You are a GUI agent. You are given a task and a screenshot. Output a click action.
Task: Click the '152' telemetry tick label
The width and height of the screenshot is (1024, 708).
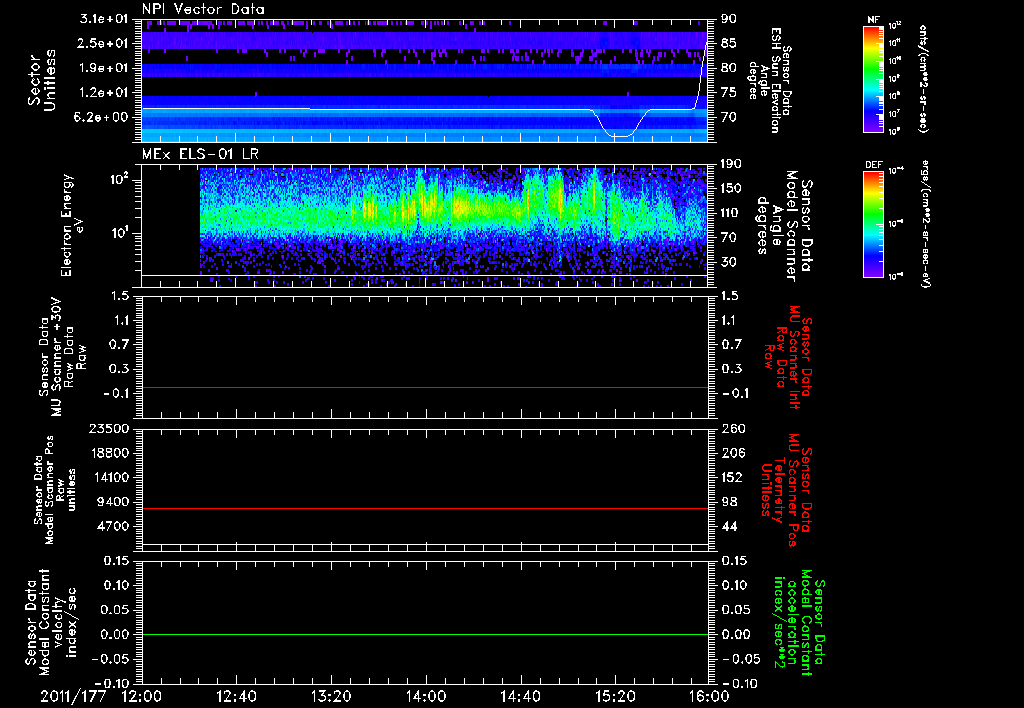pyautogui.click(x=733, y=477)
